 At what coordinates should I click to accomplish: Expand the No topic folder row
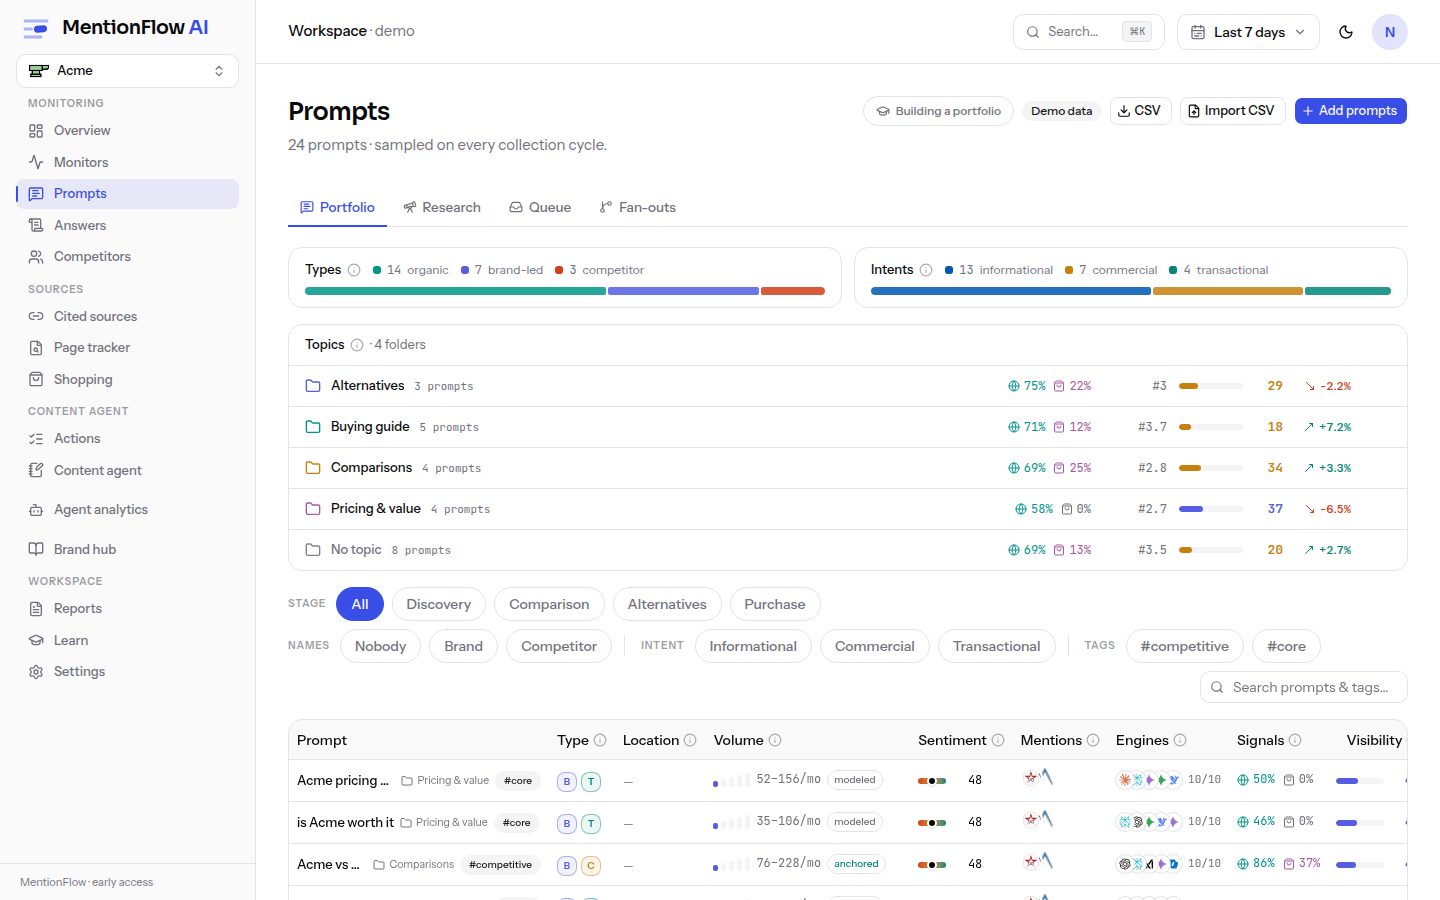pos(848,550)
